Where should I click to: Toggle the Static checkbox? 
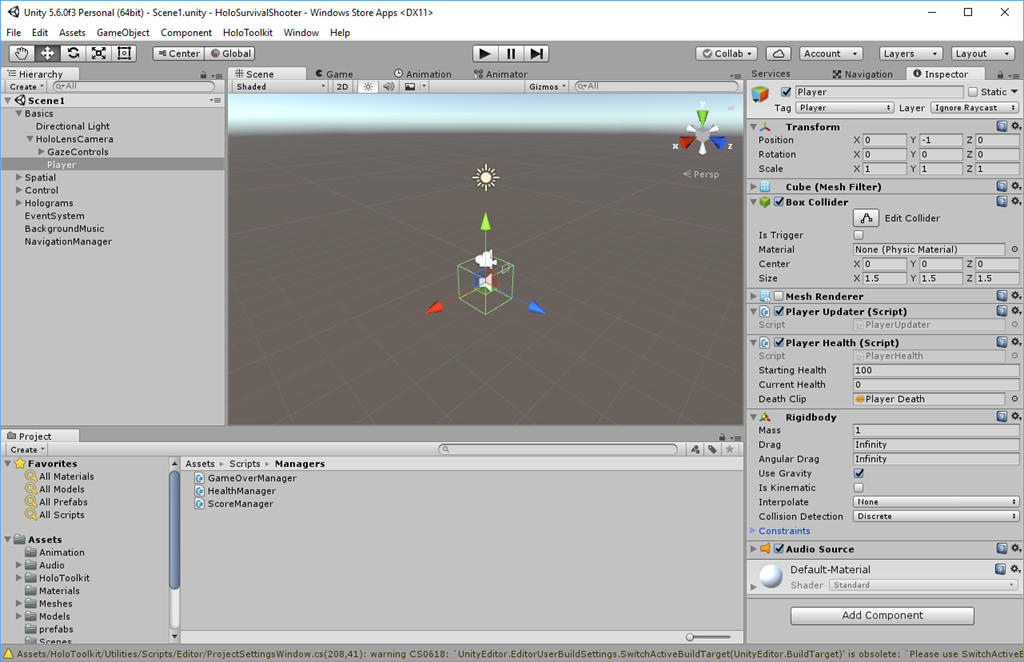972,92
